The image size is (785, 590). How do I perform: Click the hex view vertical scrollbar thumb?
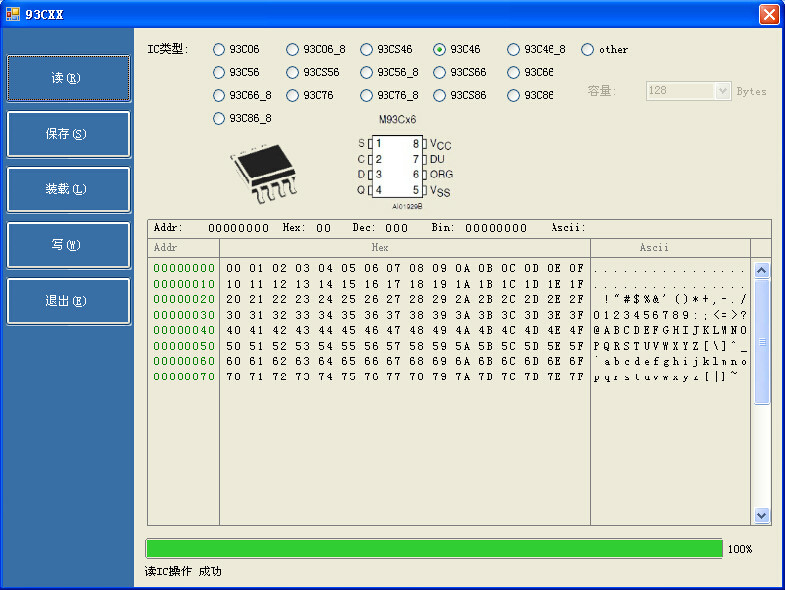(762, 342)
